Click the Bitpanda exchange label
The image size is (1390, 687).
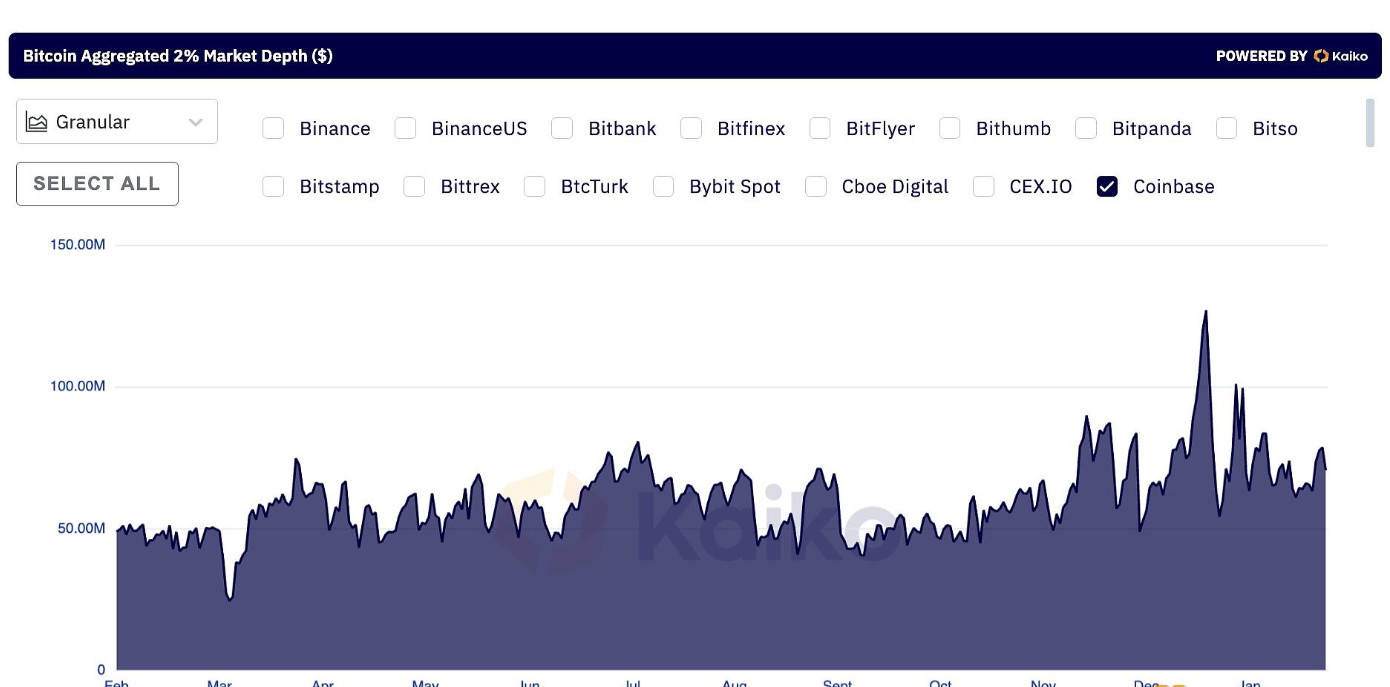[1151, 128]
